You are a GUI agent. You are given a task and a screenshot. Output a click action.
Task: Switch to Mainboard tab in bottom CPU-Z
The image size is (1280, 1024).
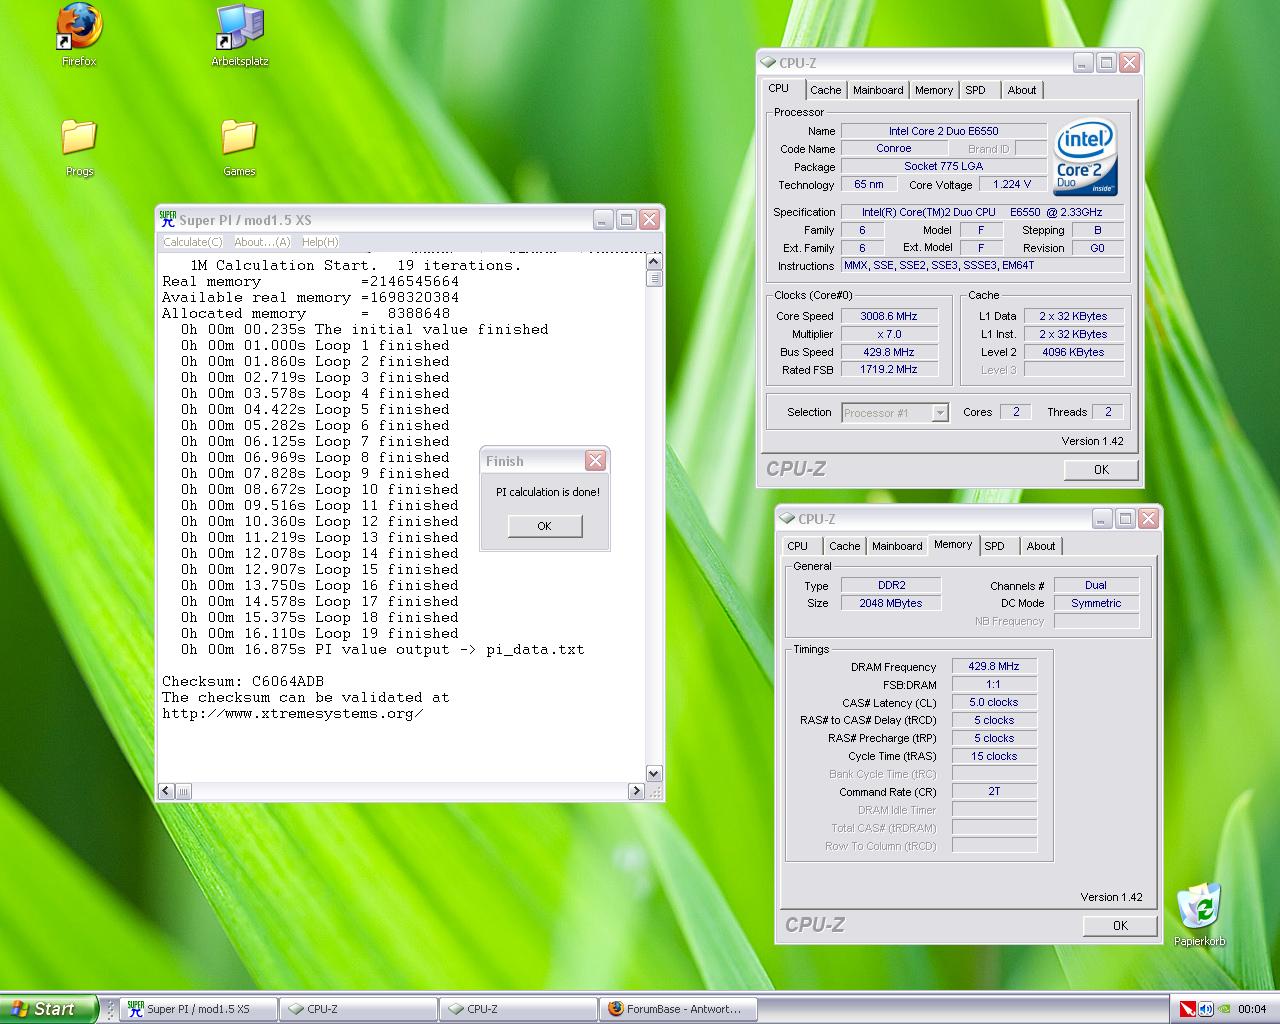point(897,546)
